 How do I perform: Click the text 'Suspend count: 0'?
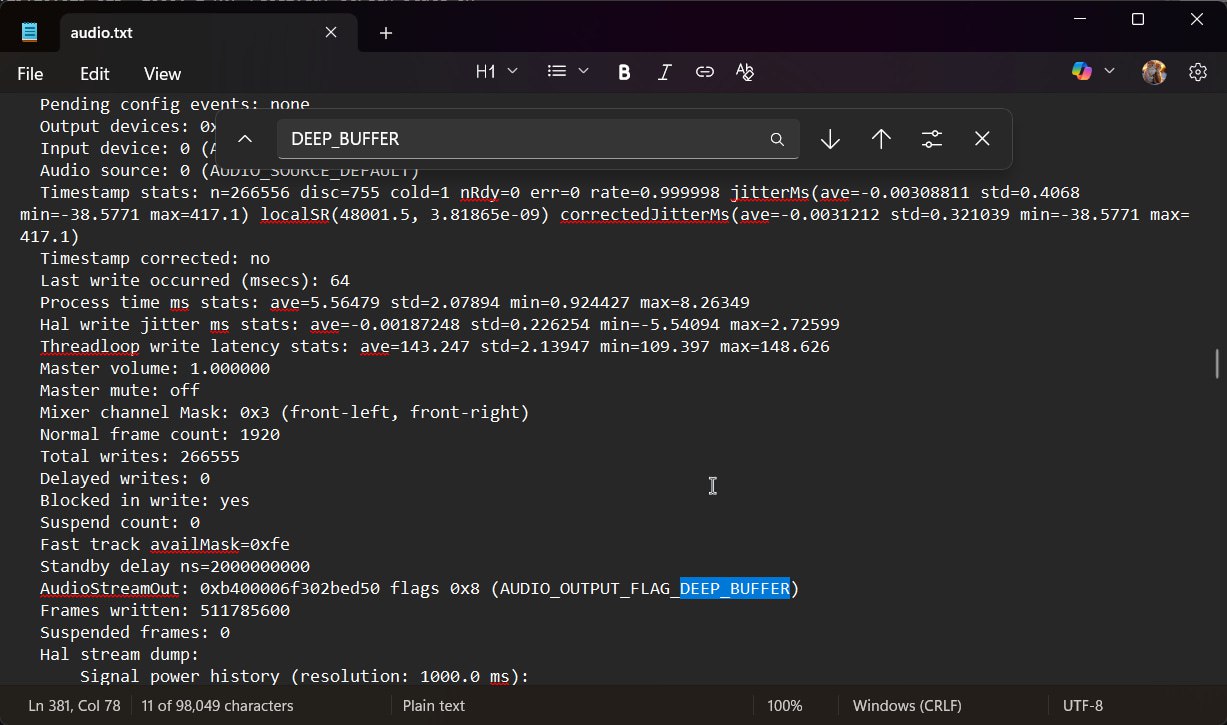(x=120, y=522)
